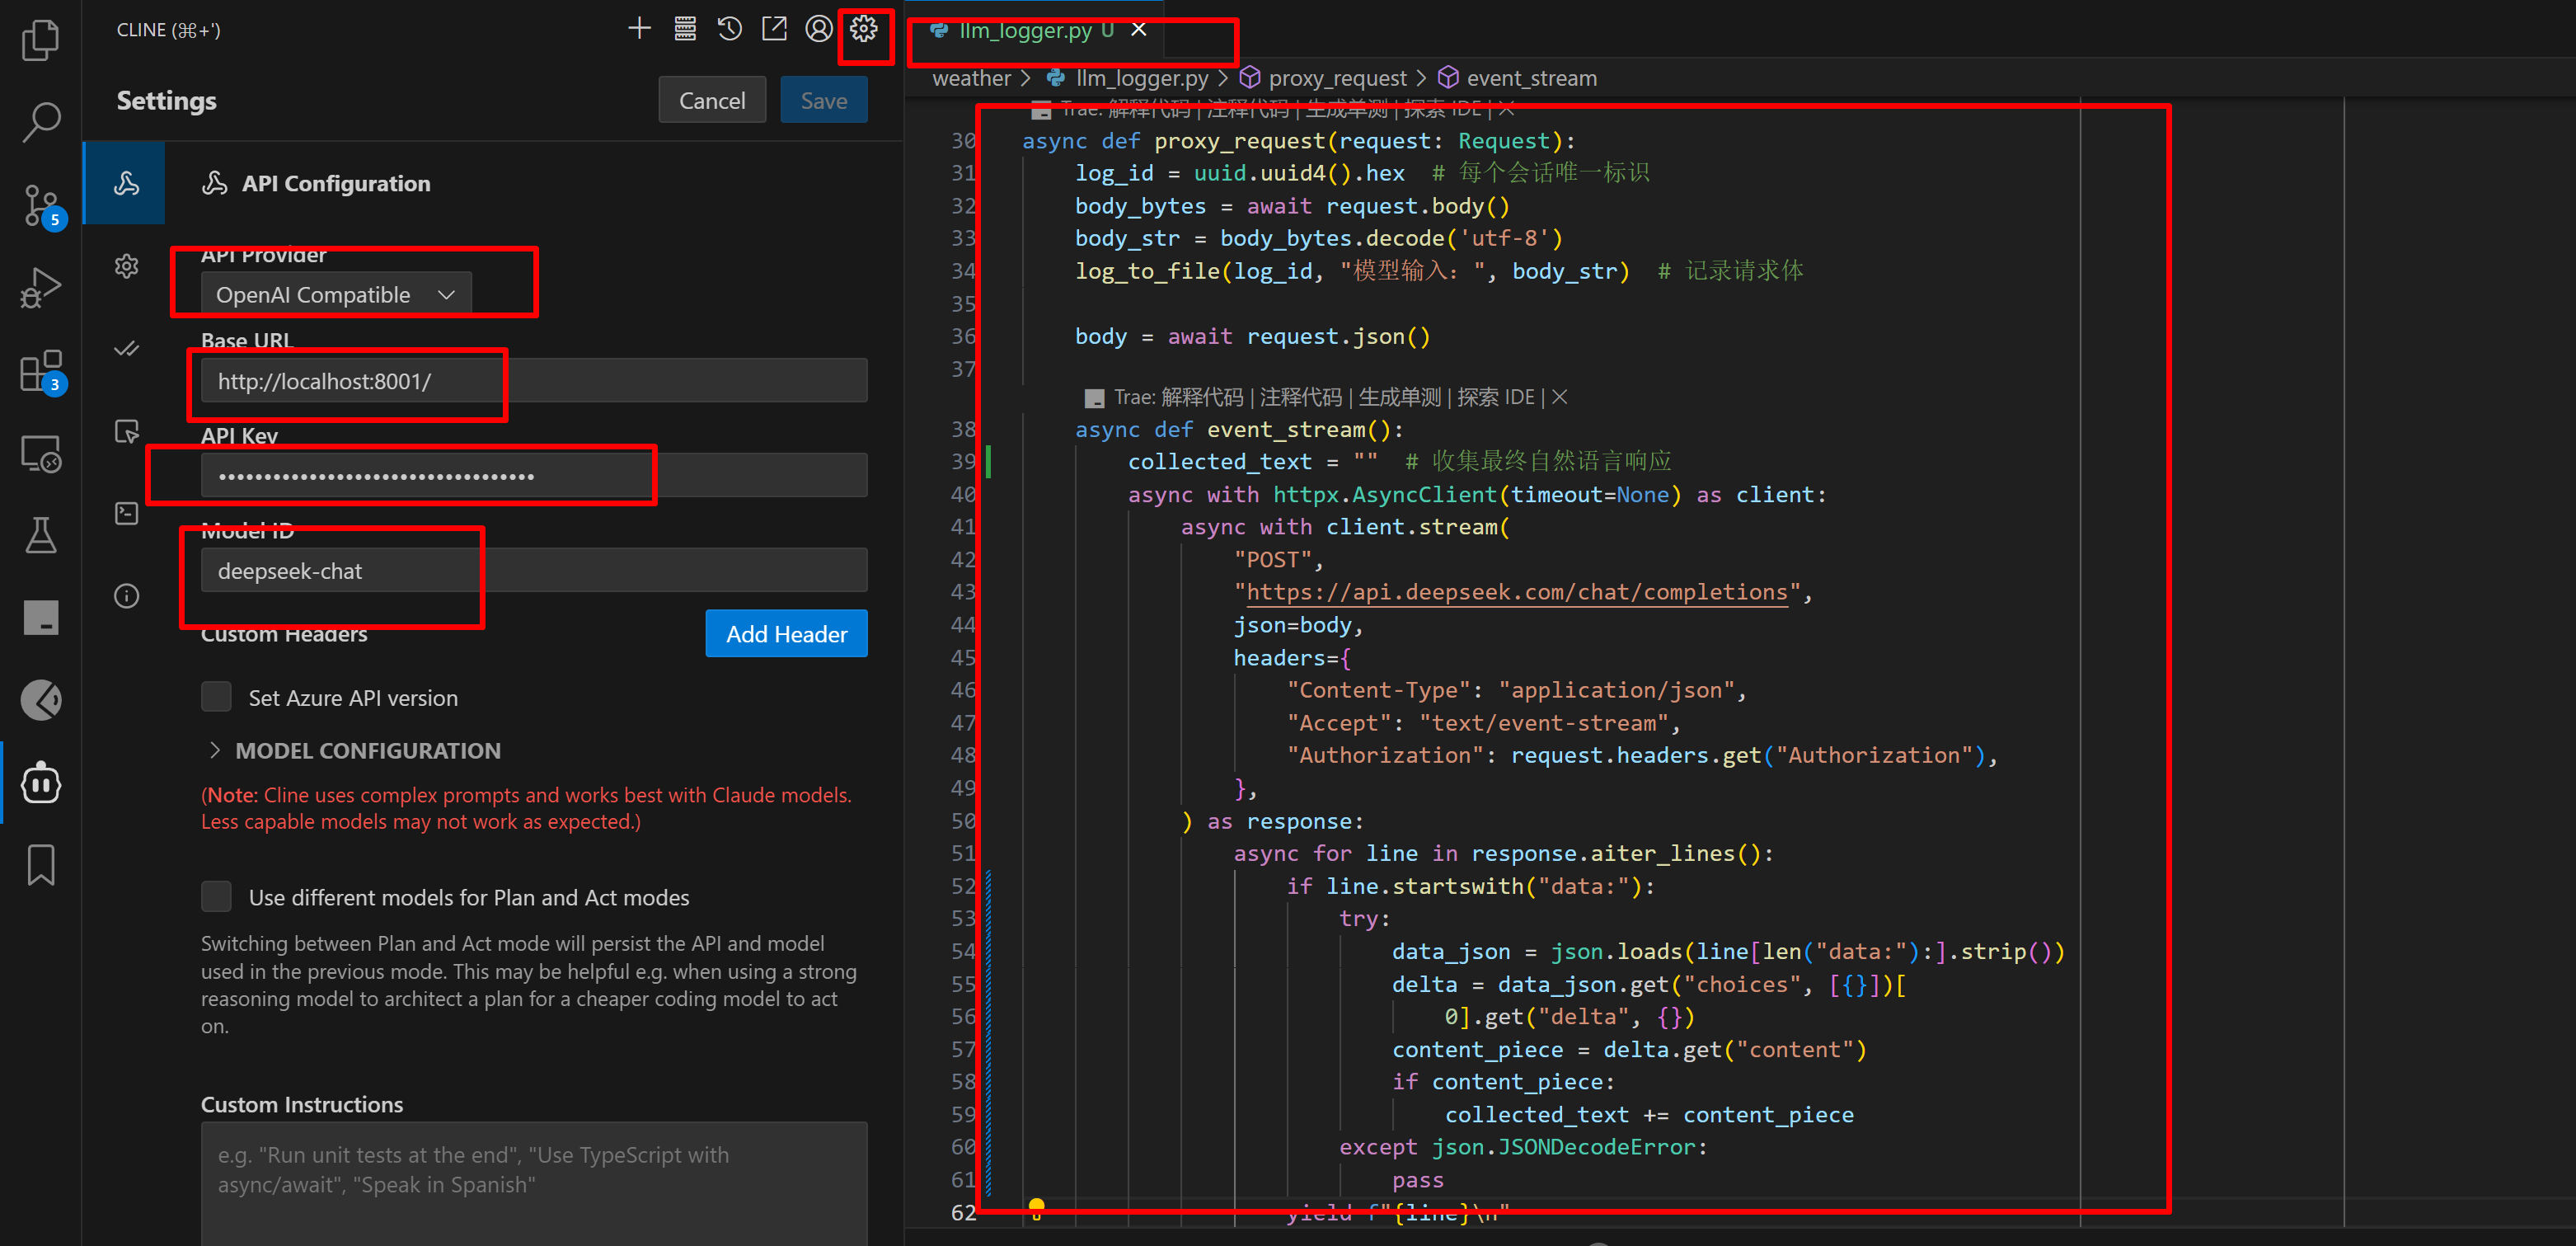Click proxy_request breadcrumb item

point(1336,78)
